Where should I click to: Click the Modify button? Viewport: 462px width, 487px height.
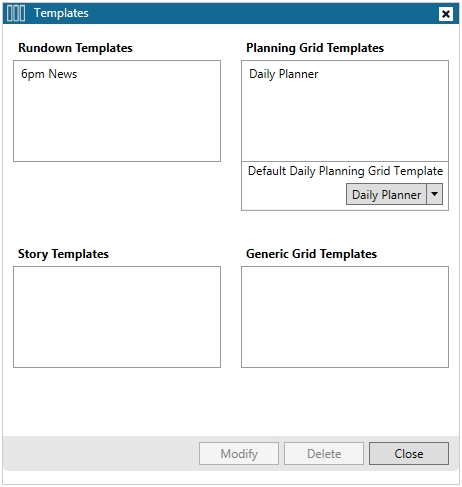[x=239, y=453]
